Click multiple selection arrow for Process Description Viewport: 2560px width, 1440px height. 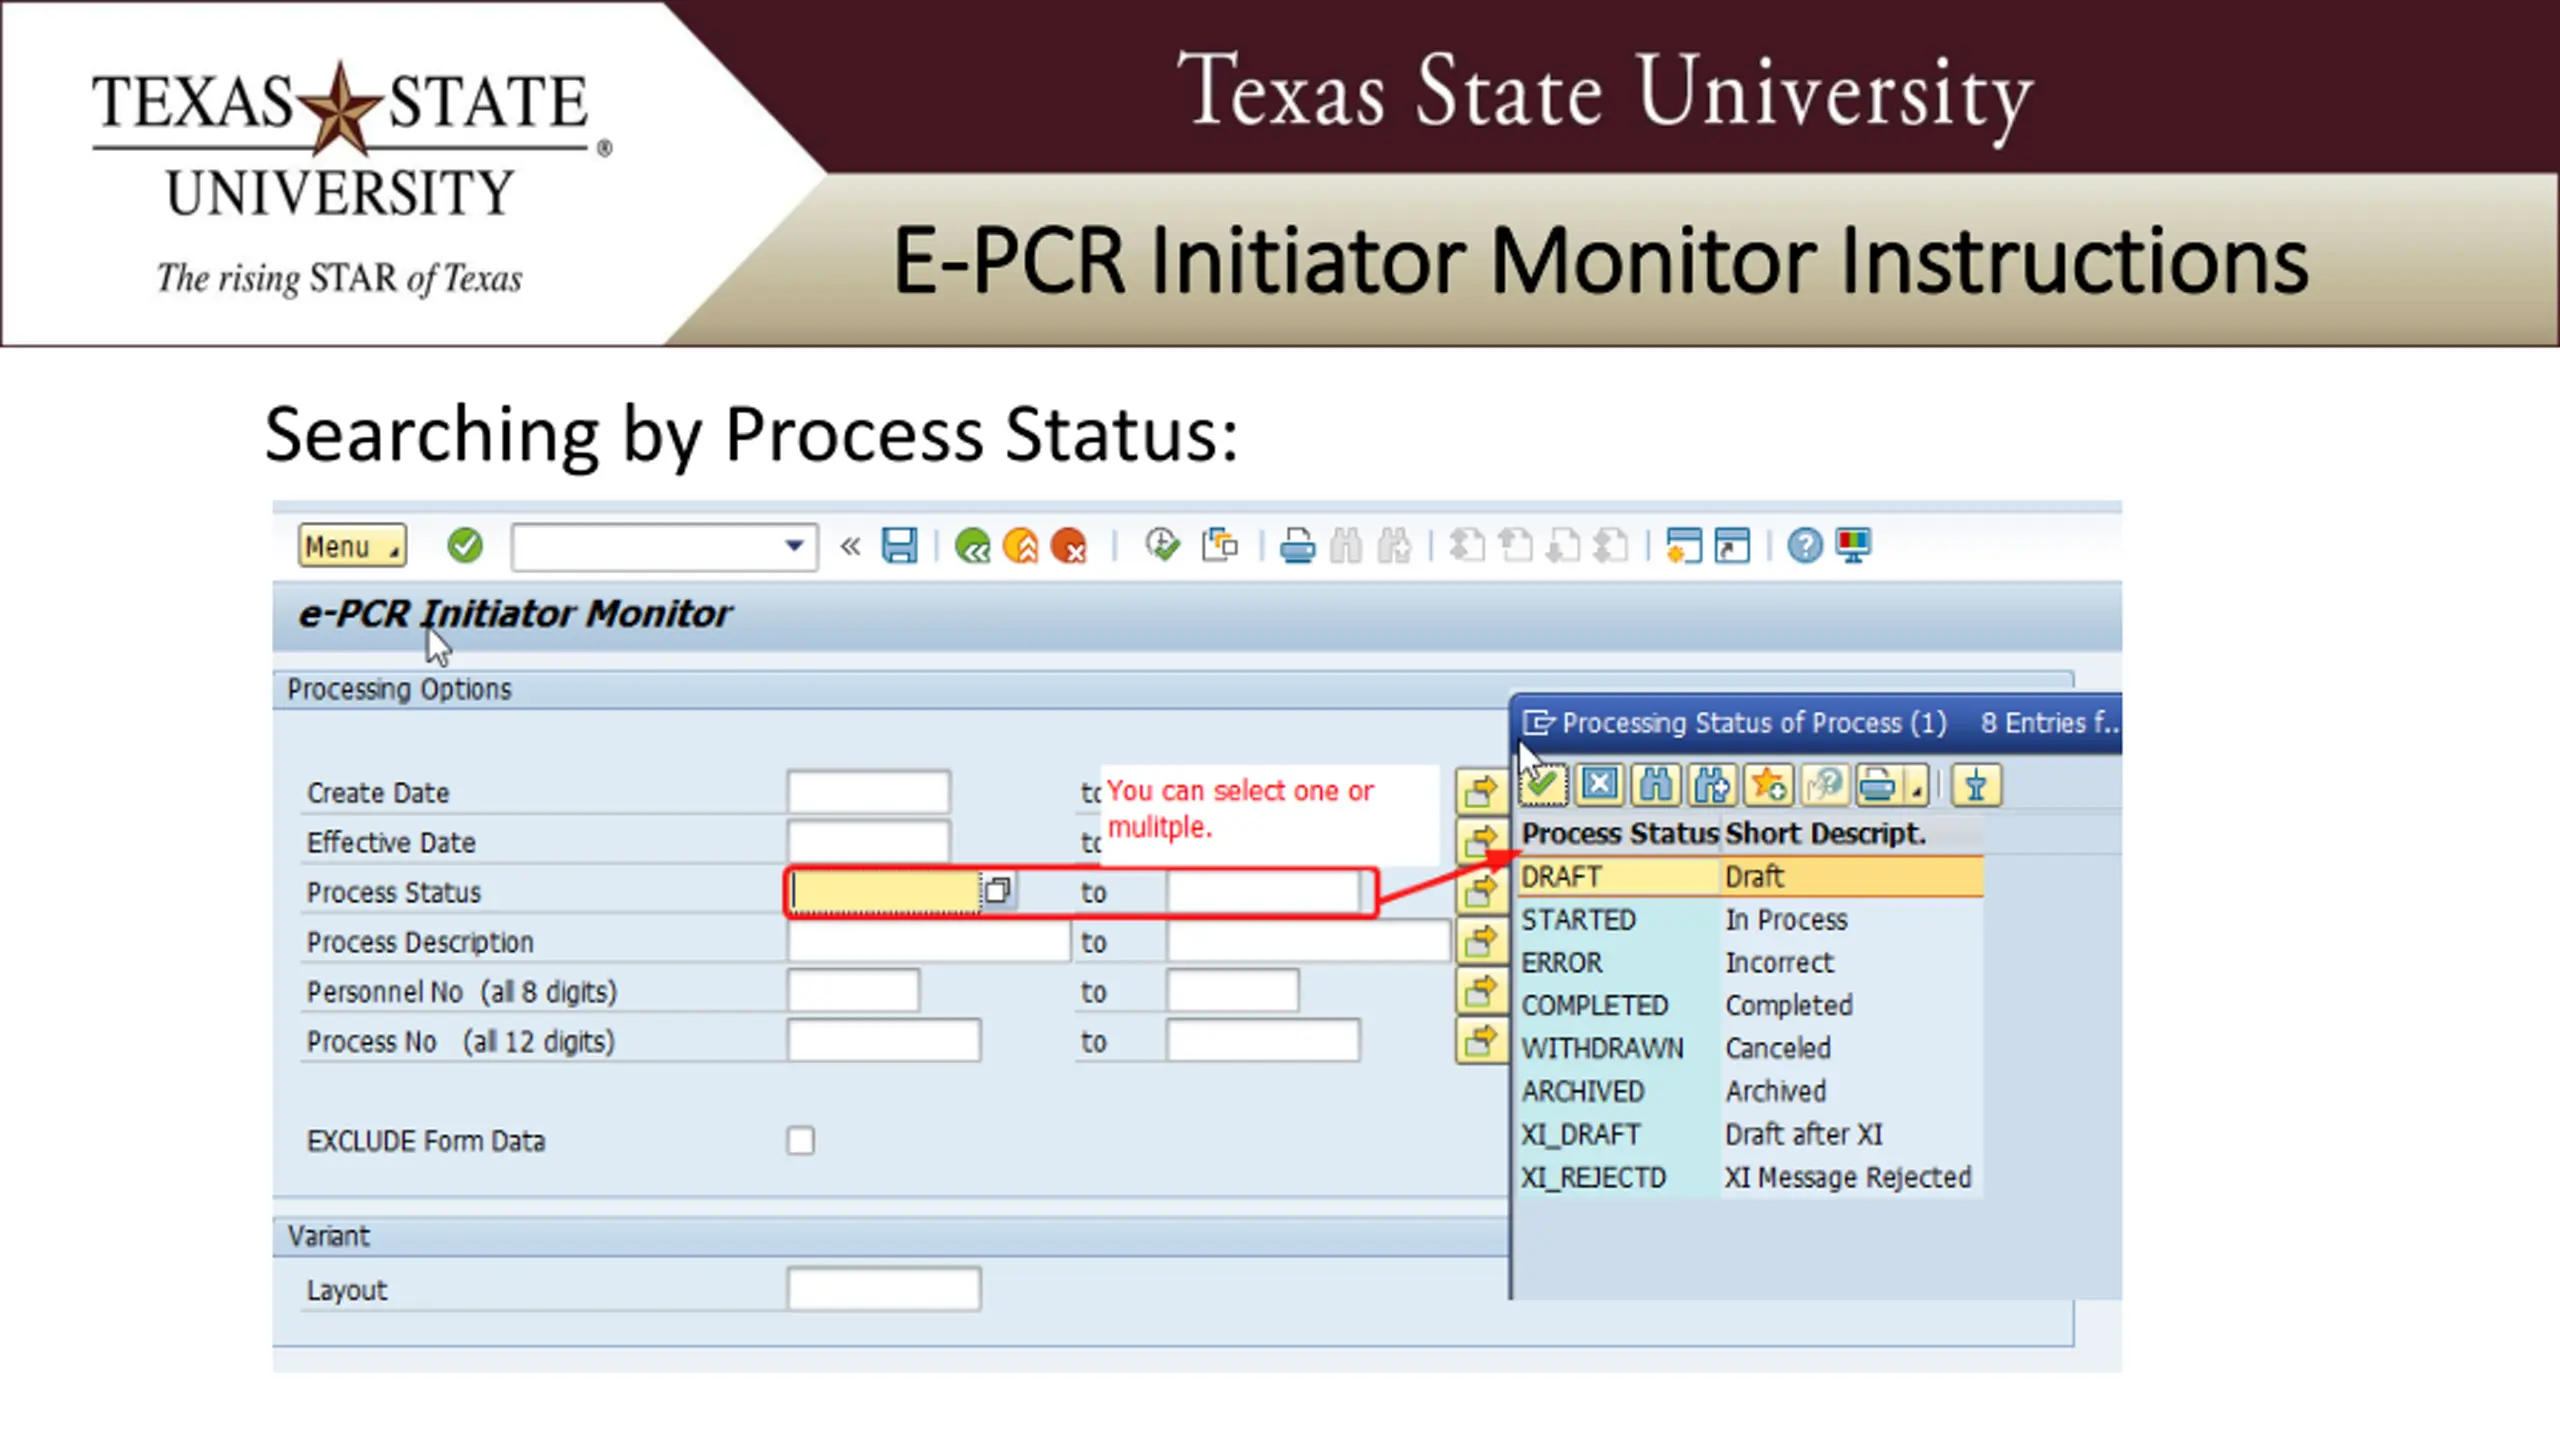(x=1481, y=940)
